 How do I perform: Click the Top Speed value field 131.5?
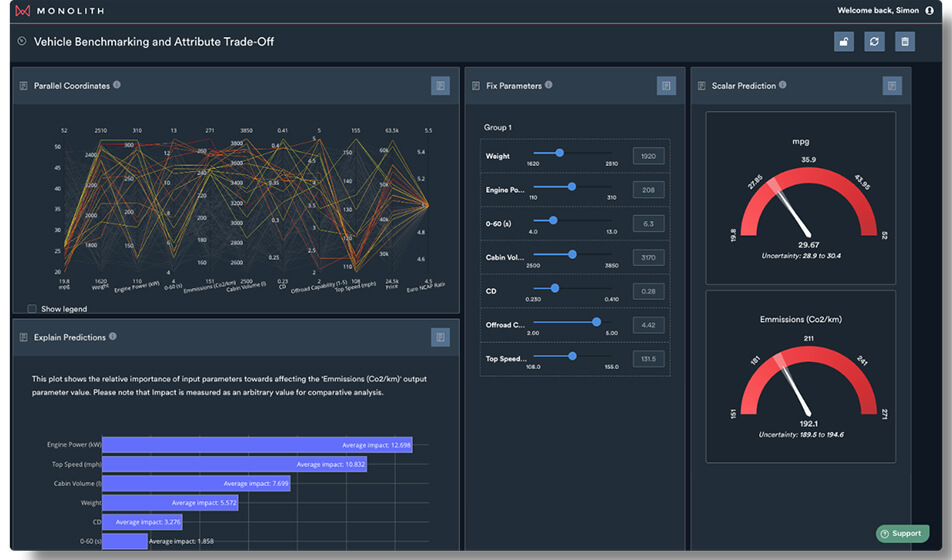(x=648, y=359)
